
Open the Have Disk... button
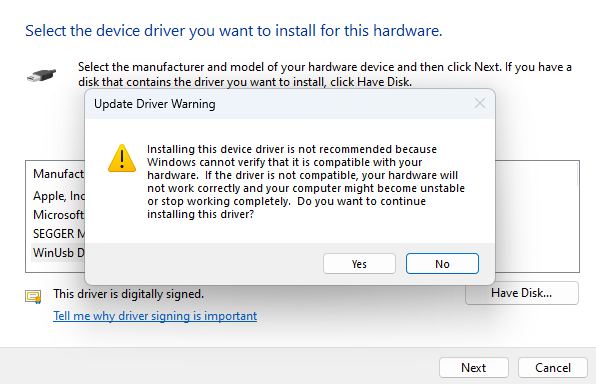click(522, 293)
